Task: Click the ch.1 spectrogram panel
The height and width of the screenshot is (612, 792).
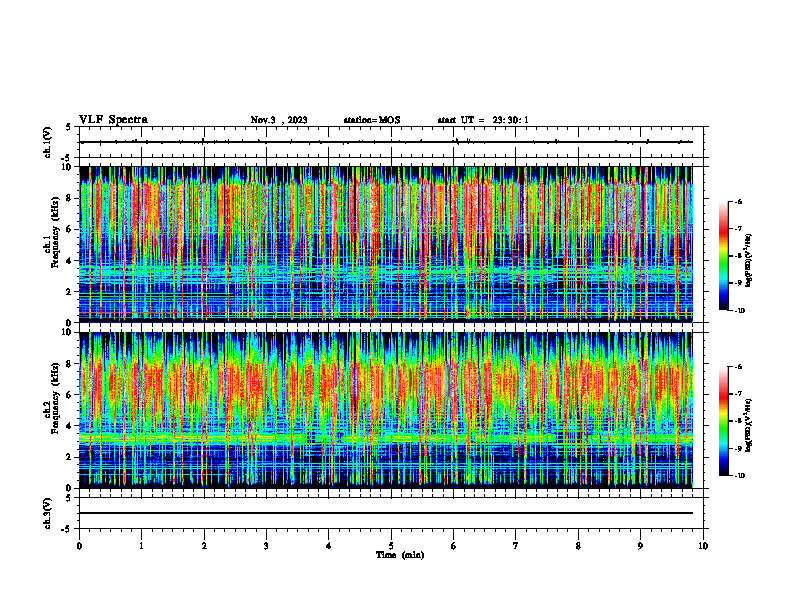Action: point(386,244)
